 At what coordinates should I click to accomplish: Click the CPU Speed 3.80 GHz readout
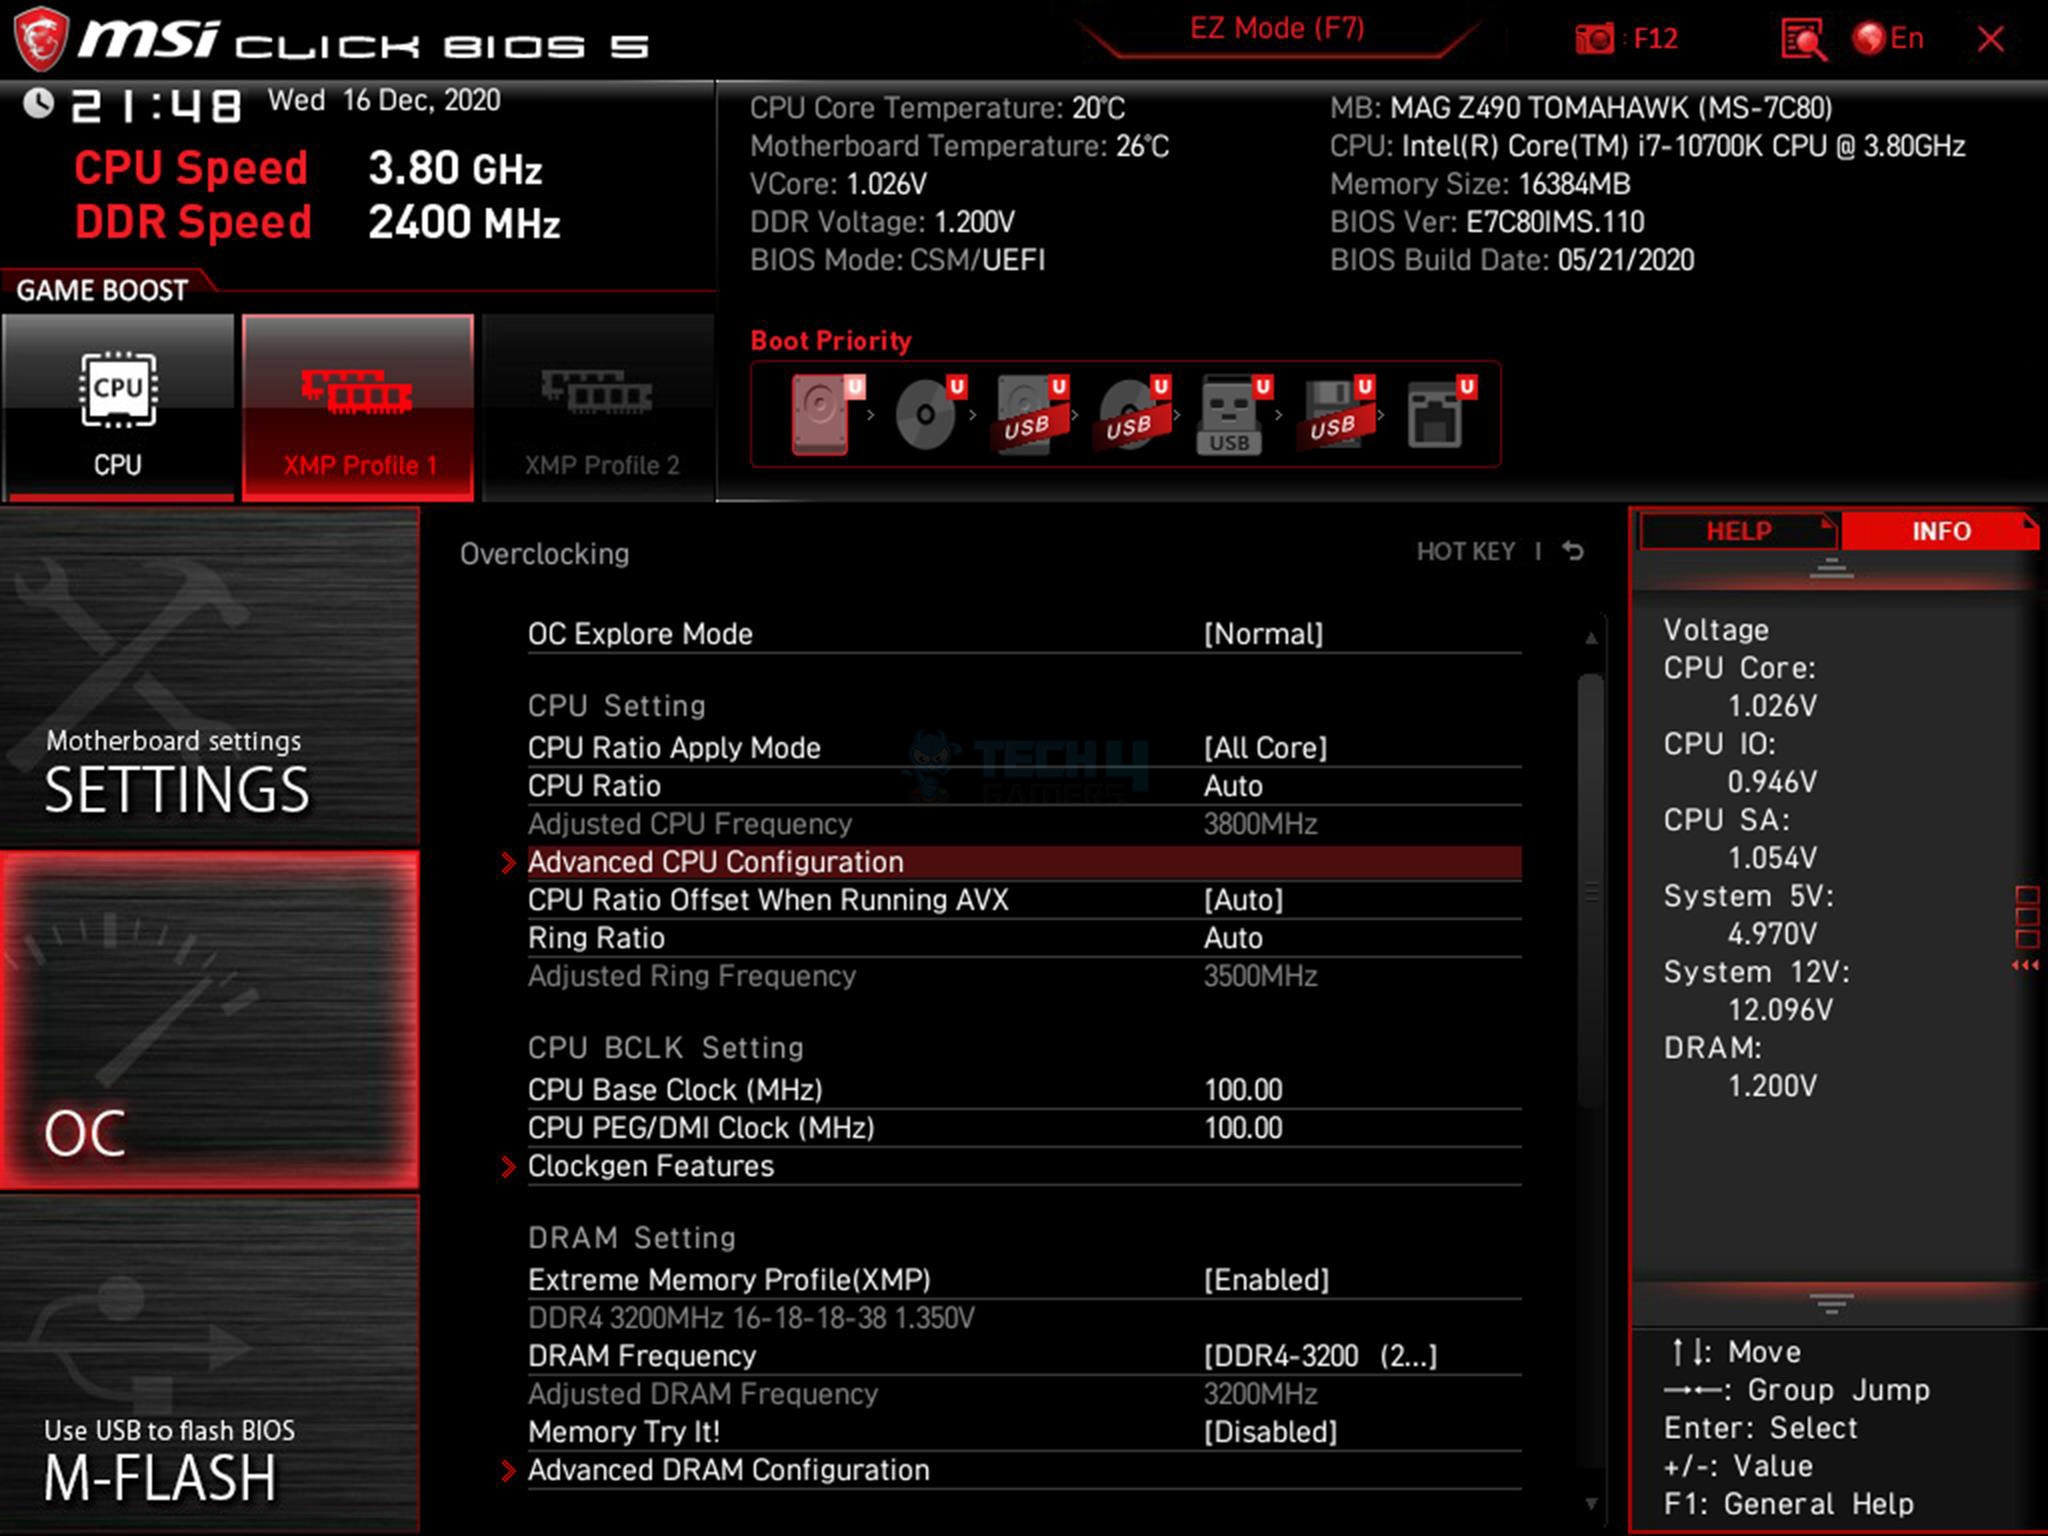[x=308, y=168]
